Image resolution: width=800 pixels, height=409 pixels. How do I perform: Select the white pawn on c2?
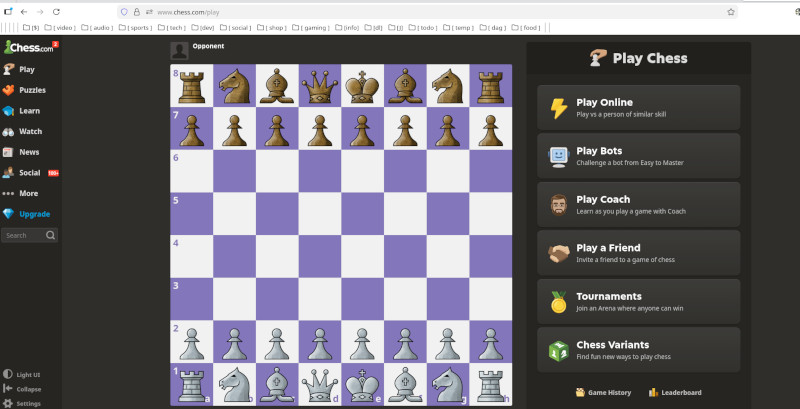coord(277,342)
